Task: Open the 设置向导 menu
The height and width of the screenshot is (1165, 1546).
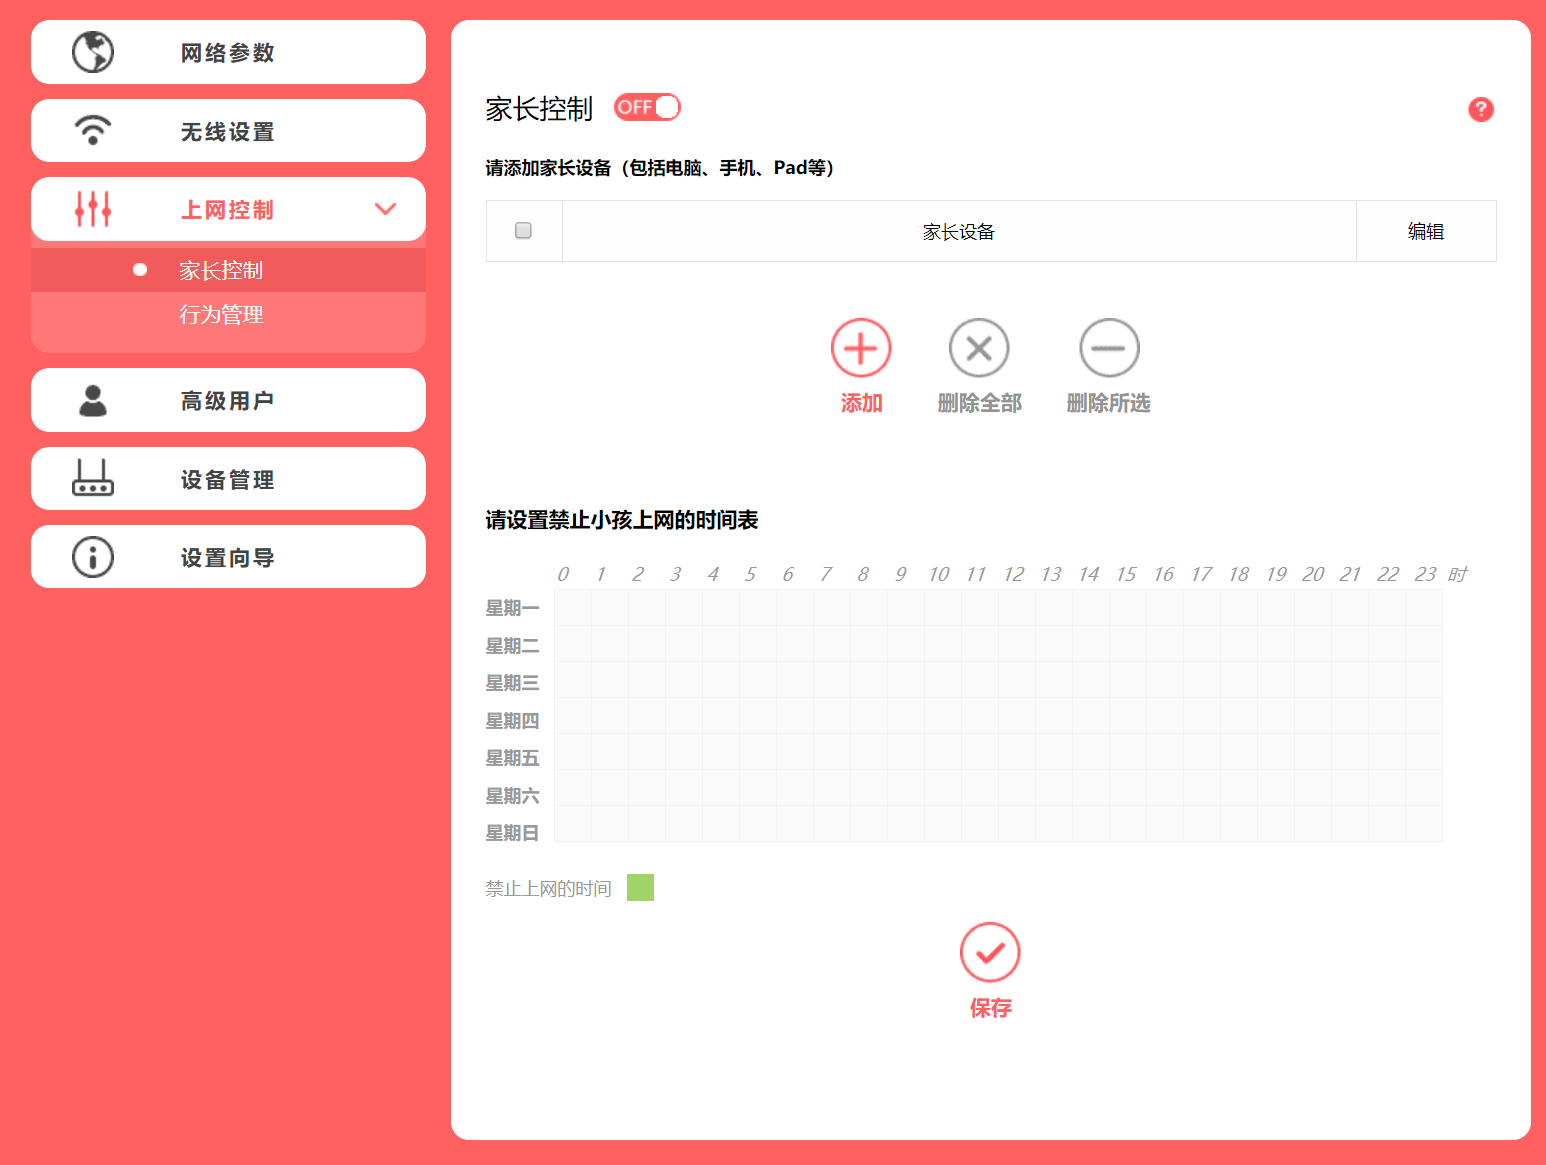Action: 228,557
